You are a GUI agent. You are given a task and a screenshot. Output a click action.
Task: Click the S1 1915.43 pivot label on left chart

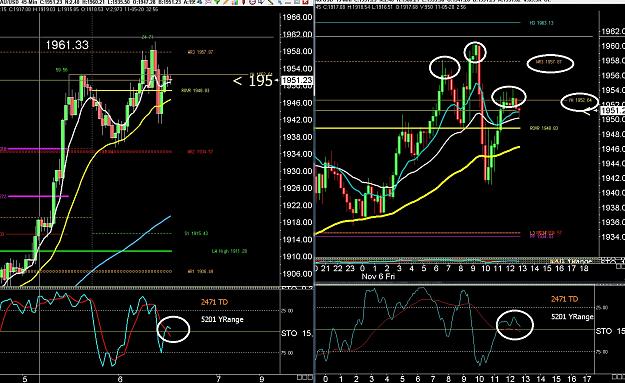[196, 234]
